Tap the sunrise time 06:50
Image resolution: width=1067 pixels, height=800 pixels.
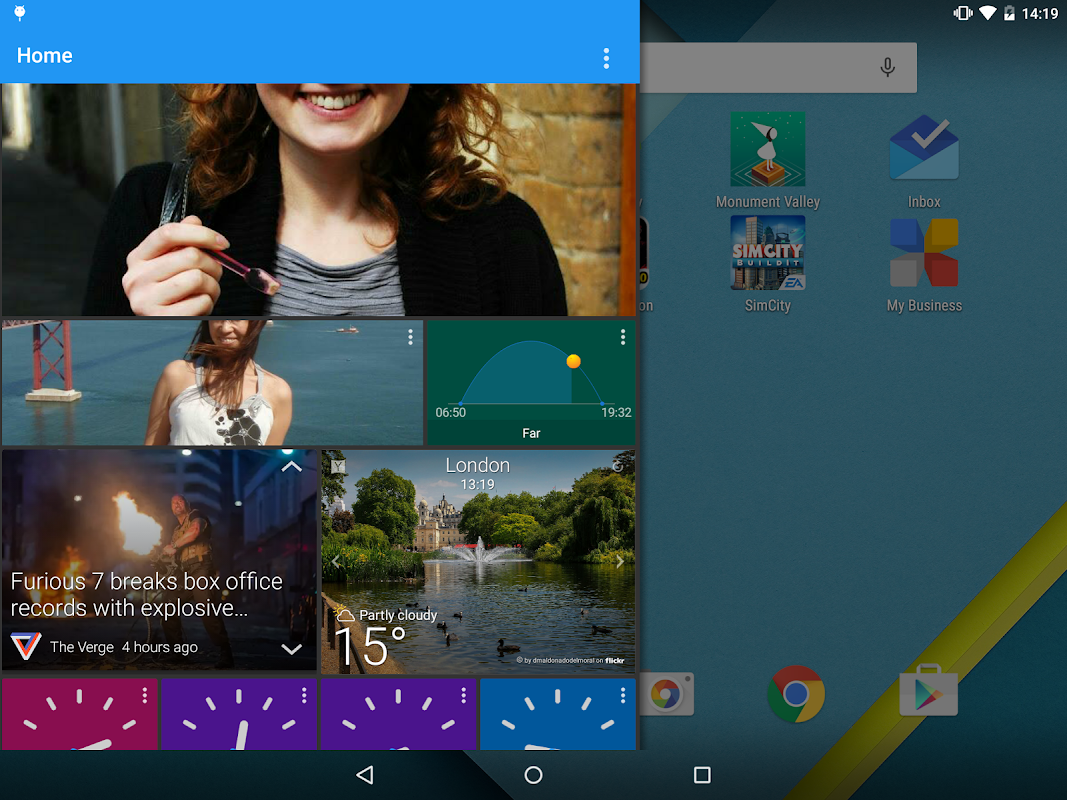(450, 412)
